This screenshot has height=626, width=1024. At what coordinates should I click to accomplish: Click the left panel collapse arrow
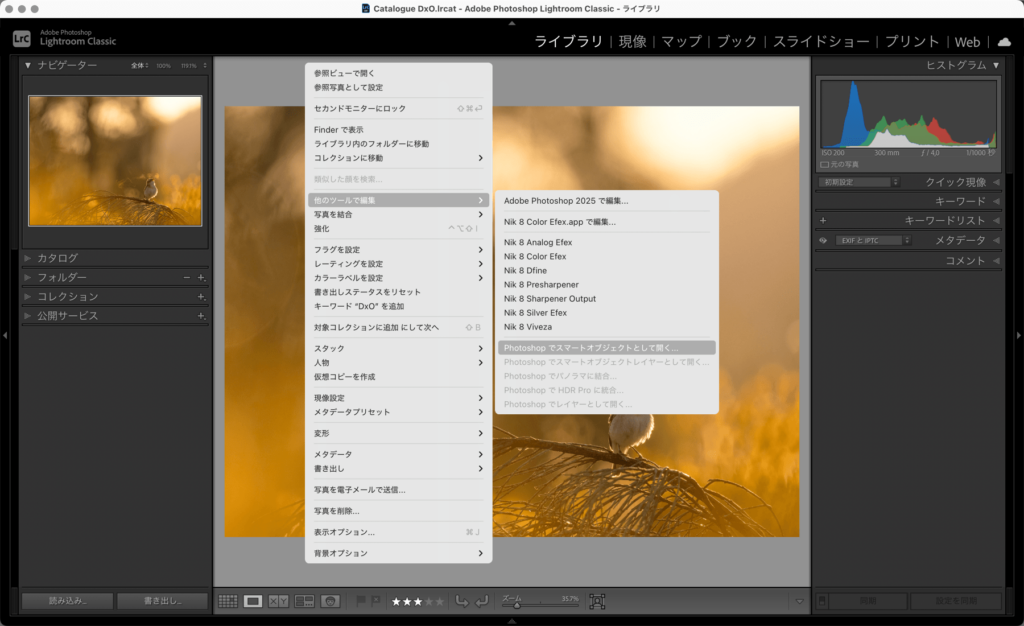tap(5, 336)
